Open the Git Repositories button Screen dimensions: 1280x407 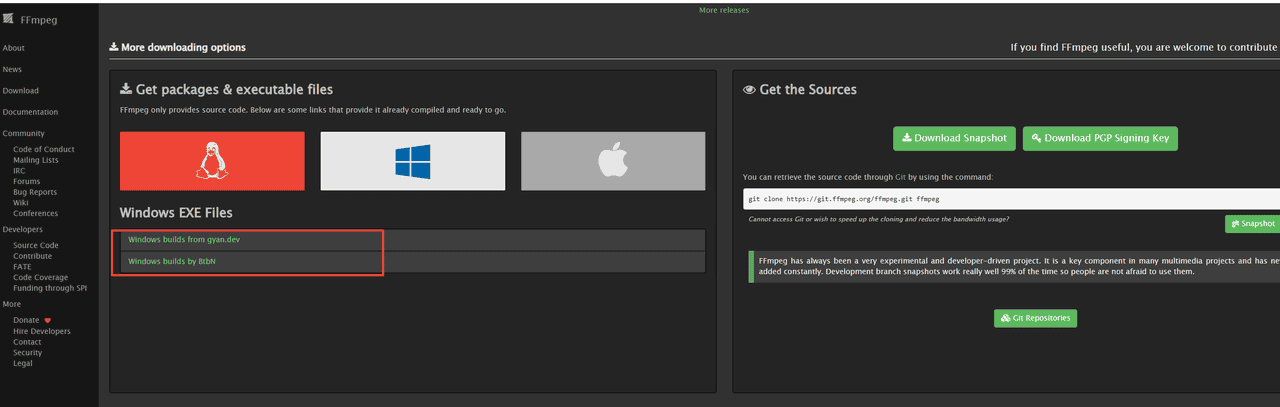pos(1035,318)
